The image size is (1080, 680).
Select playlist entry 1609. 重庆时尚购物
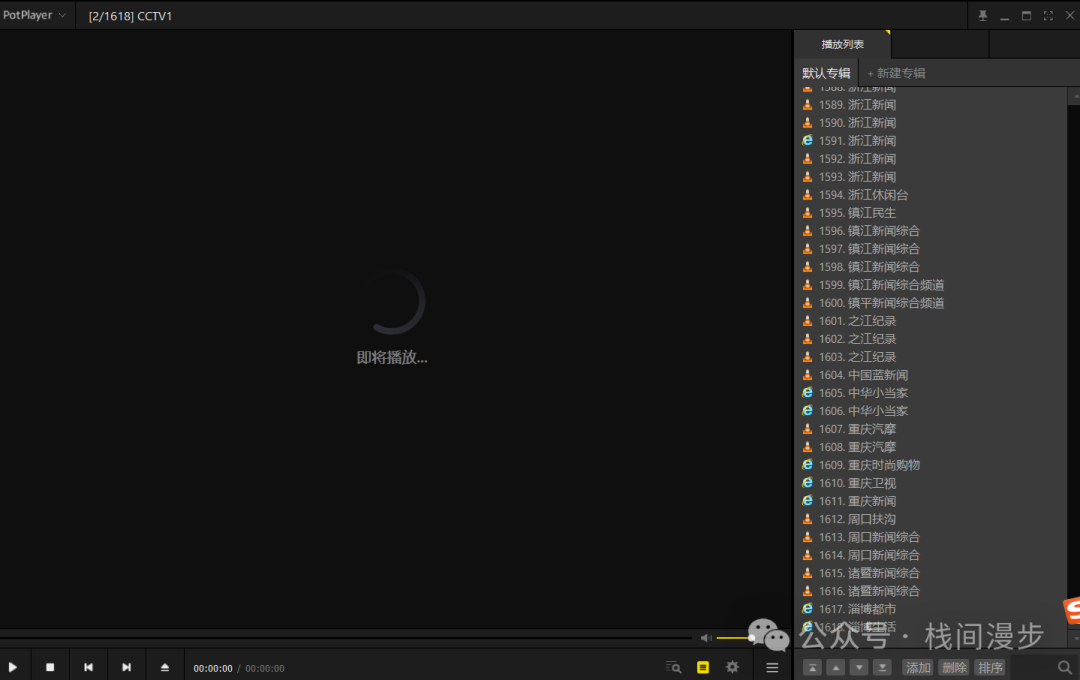tap(931, 465)
